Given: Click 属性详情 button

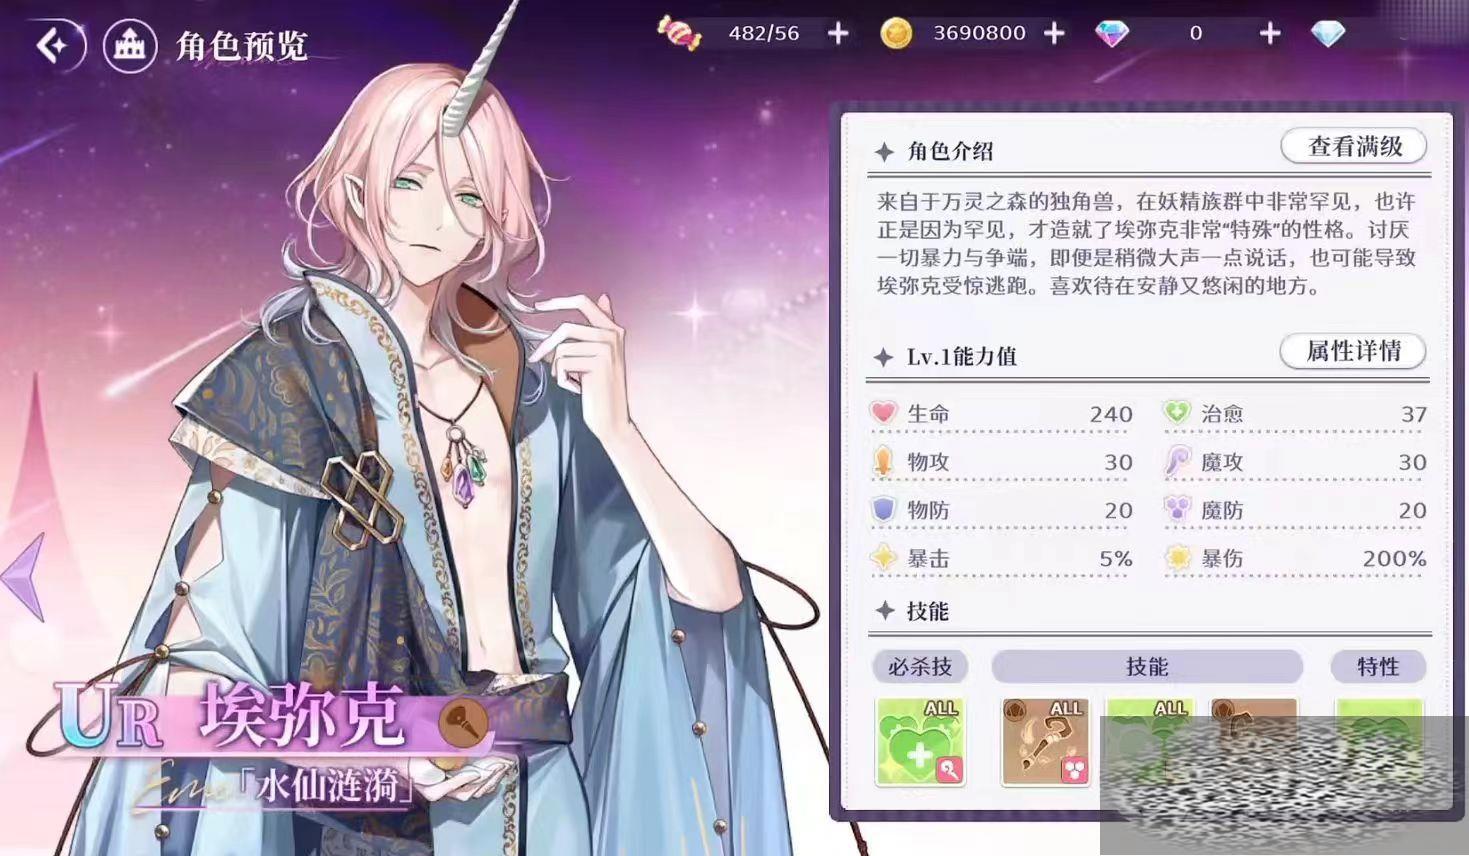Looking at the screenshot, I should coord(1353,351).
